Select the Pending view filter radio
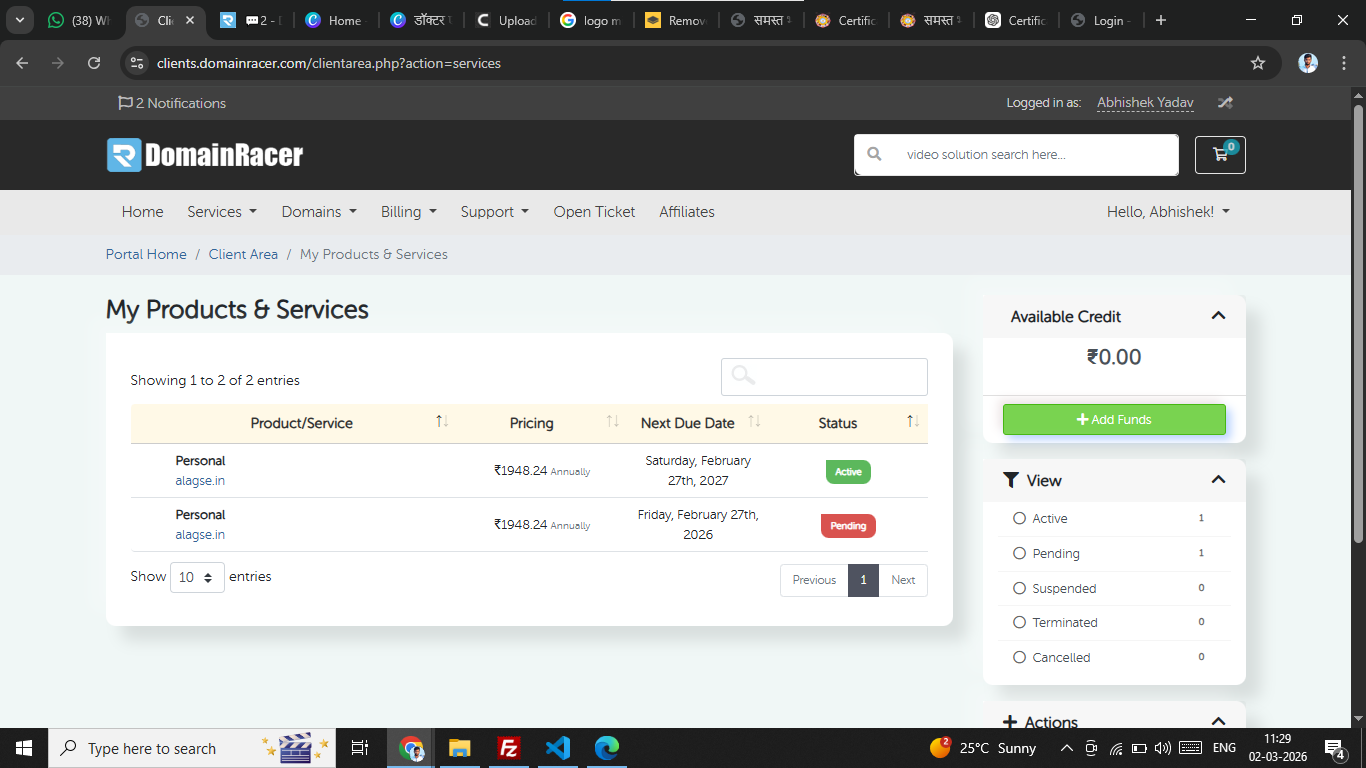 (1020, 553)
